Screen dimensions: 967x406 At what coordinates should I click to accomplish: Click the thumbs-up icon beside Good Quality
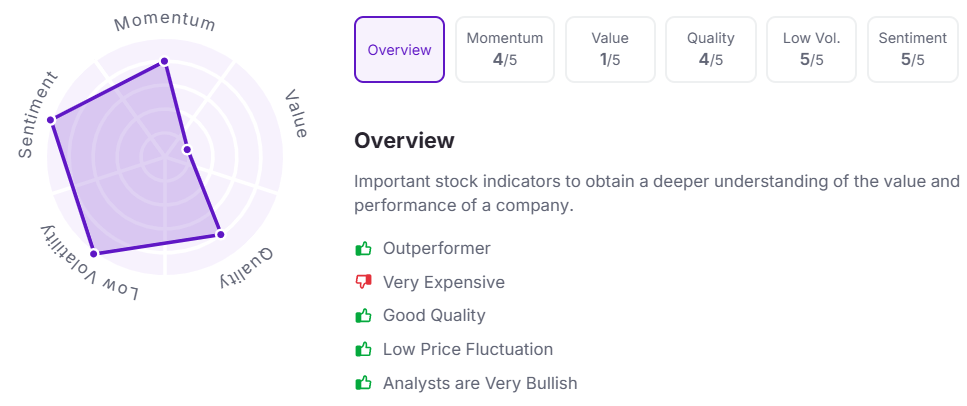[363, 316]
